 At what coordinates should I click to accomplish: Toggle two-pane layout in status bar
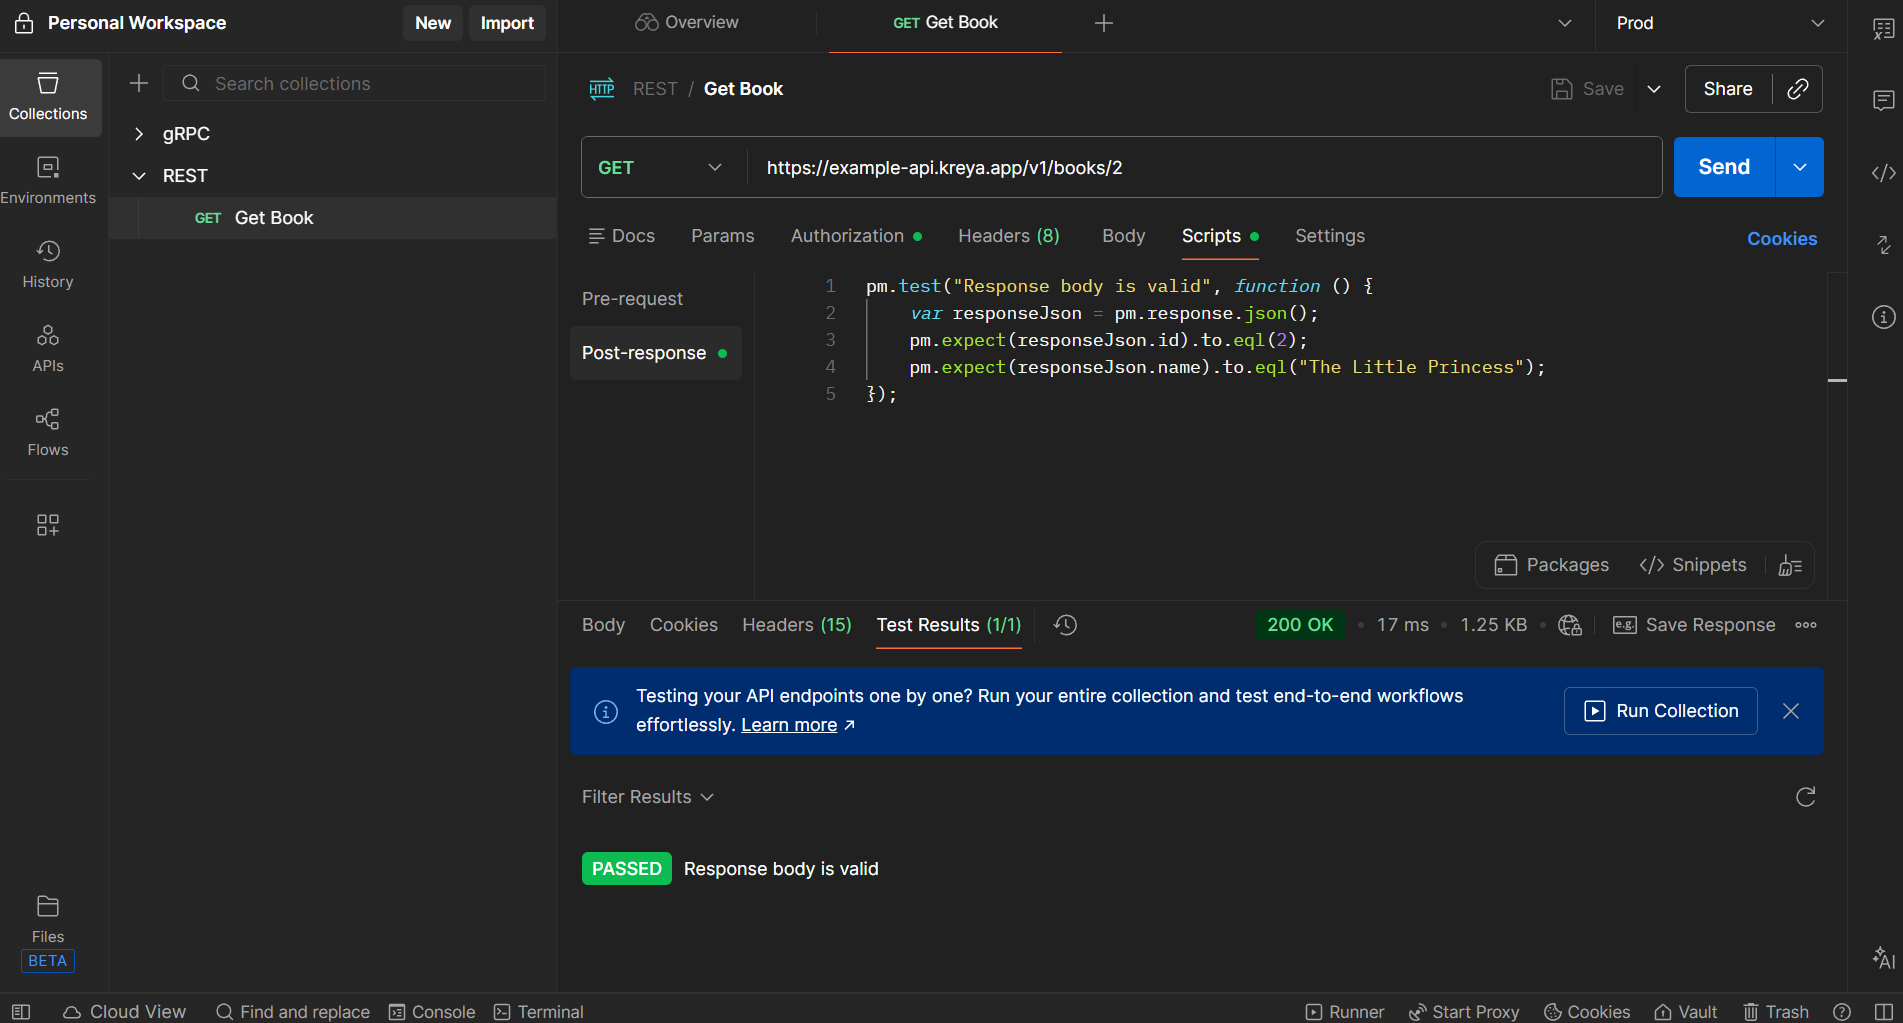pyautogui.click(x=1883, y=1012)
